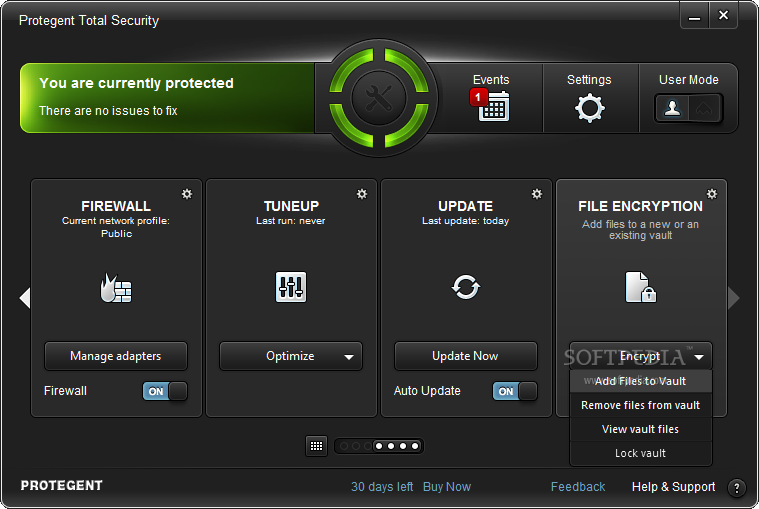Click the File Encryption locked document icon
The image size is (759, 509).
[x=640, y=287]
